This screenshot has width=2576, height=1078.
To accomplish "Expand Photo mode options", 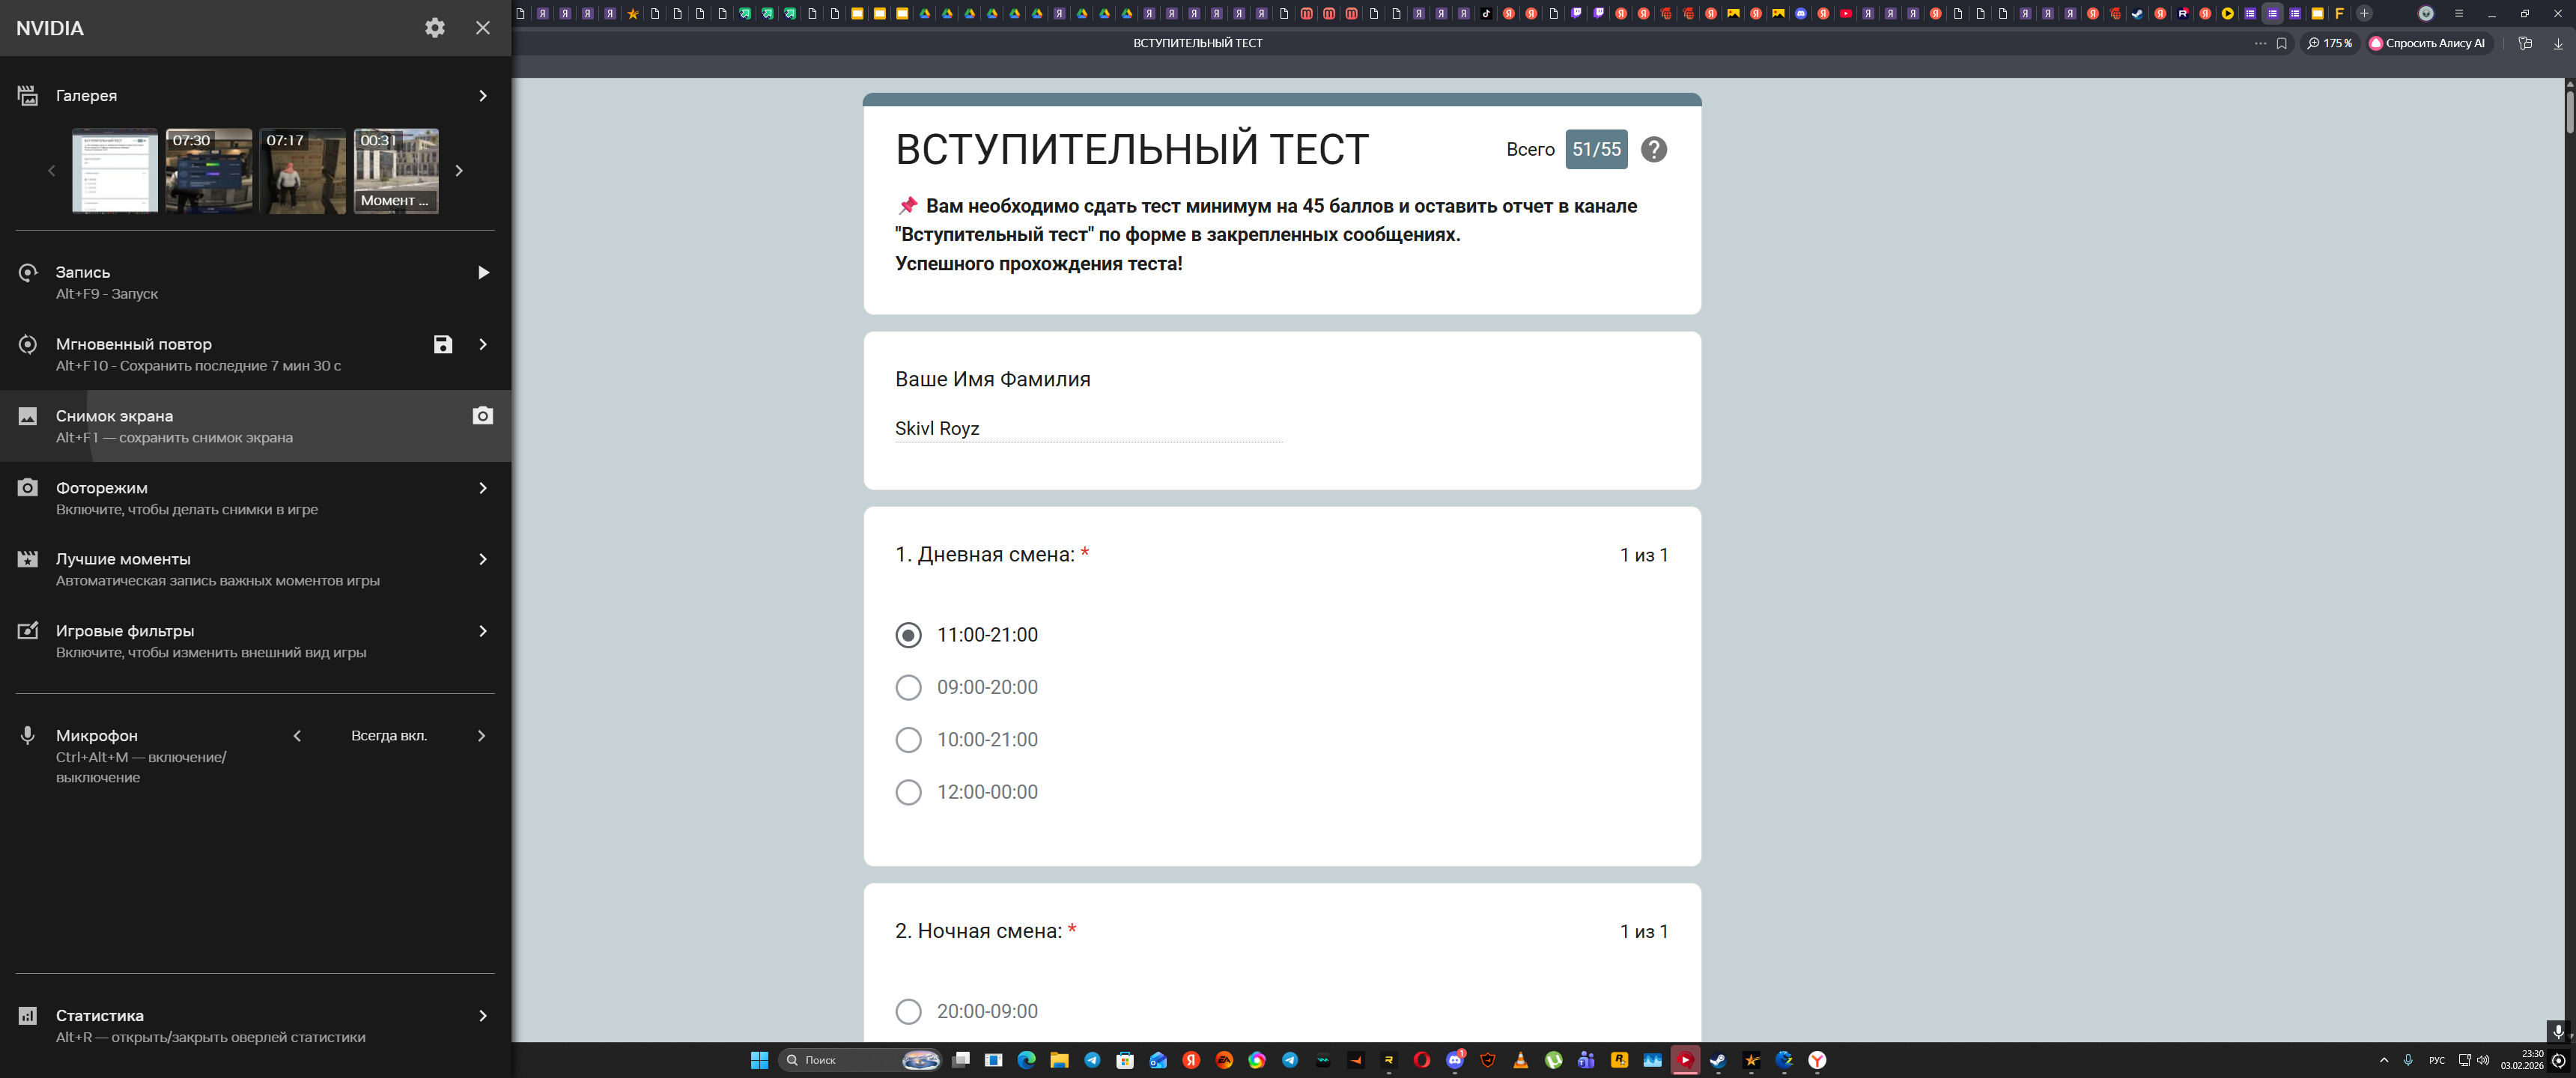I will (x=482, y=488).
